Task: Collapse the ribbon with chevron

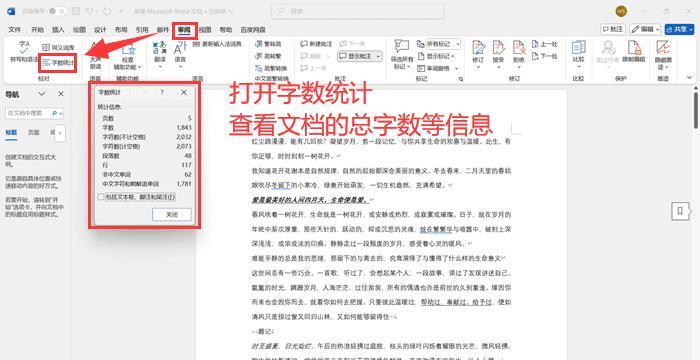Action: [x=689, y=78]
